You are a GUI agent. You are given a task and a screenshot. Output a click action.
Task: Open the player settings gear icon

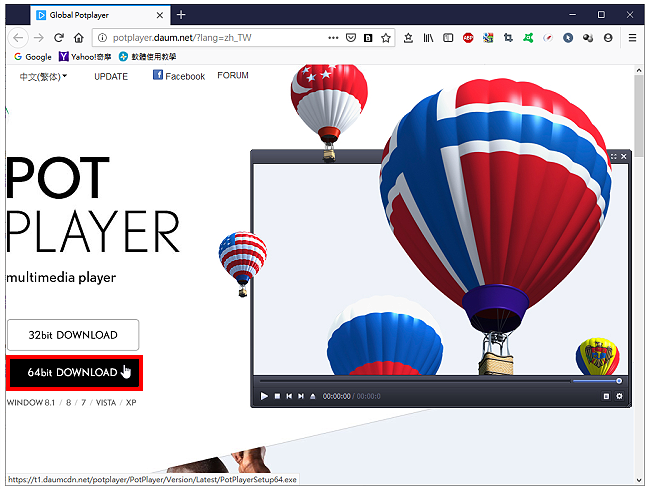pyautogui.click(x=619, y=396)
